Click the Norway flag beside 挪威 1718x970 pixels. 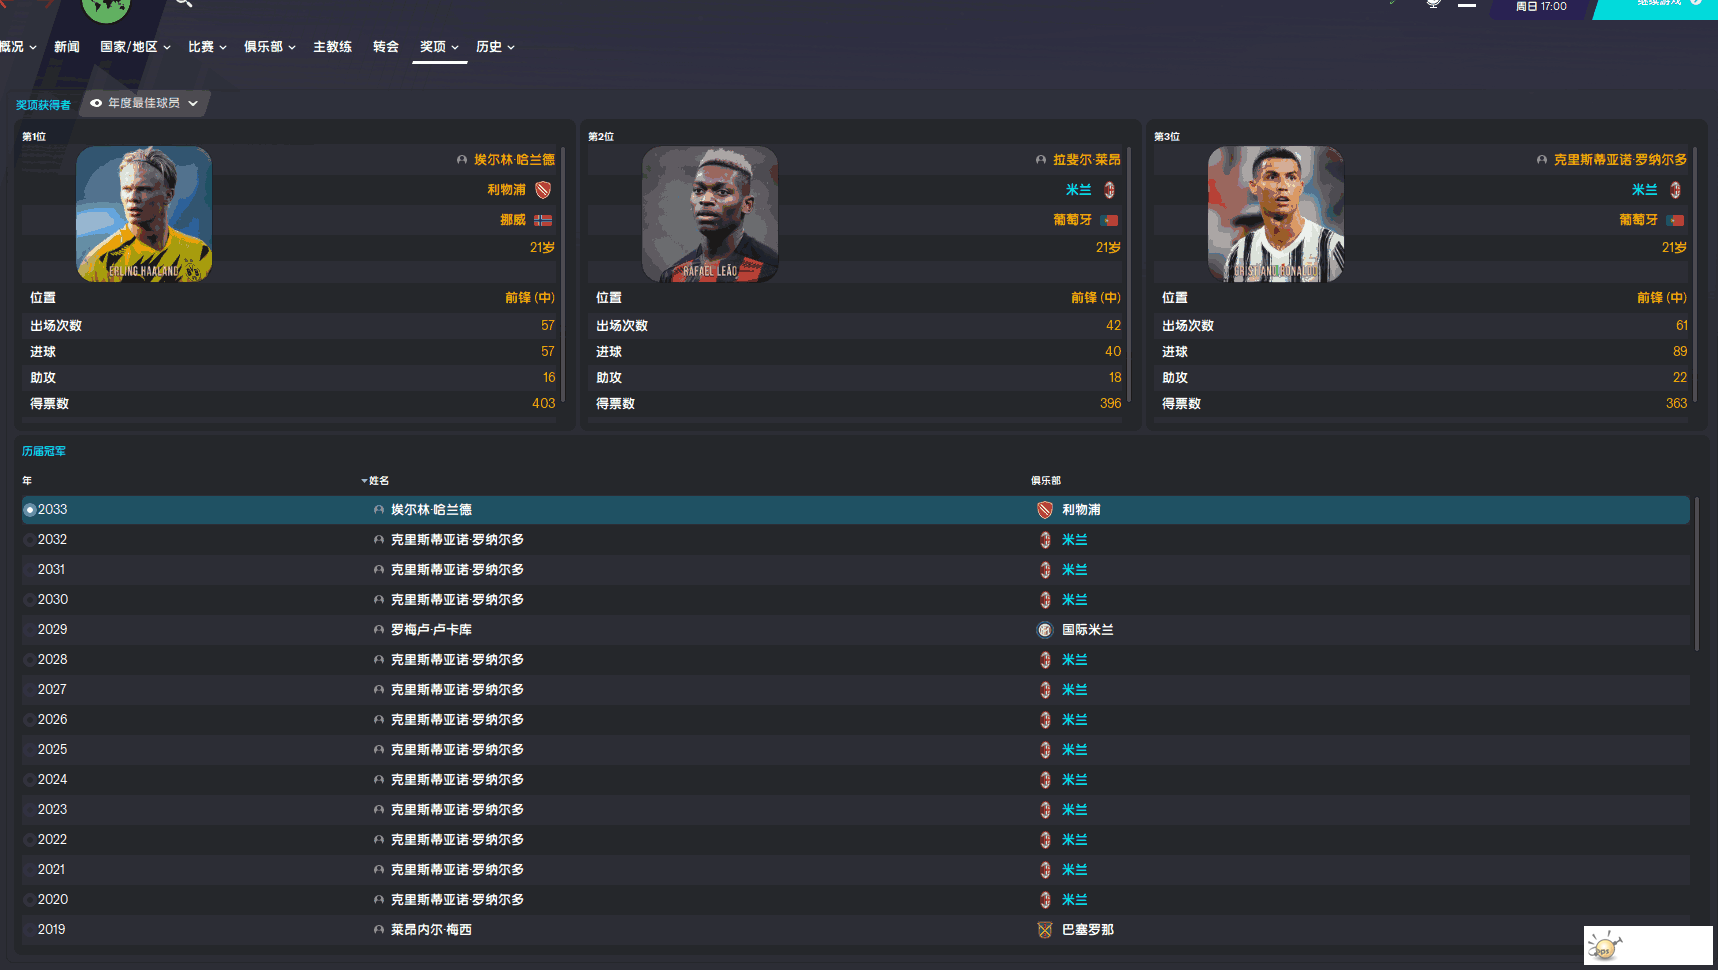tap(543, 220)
